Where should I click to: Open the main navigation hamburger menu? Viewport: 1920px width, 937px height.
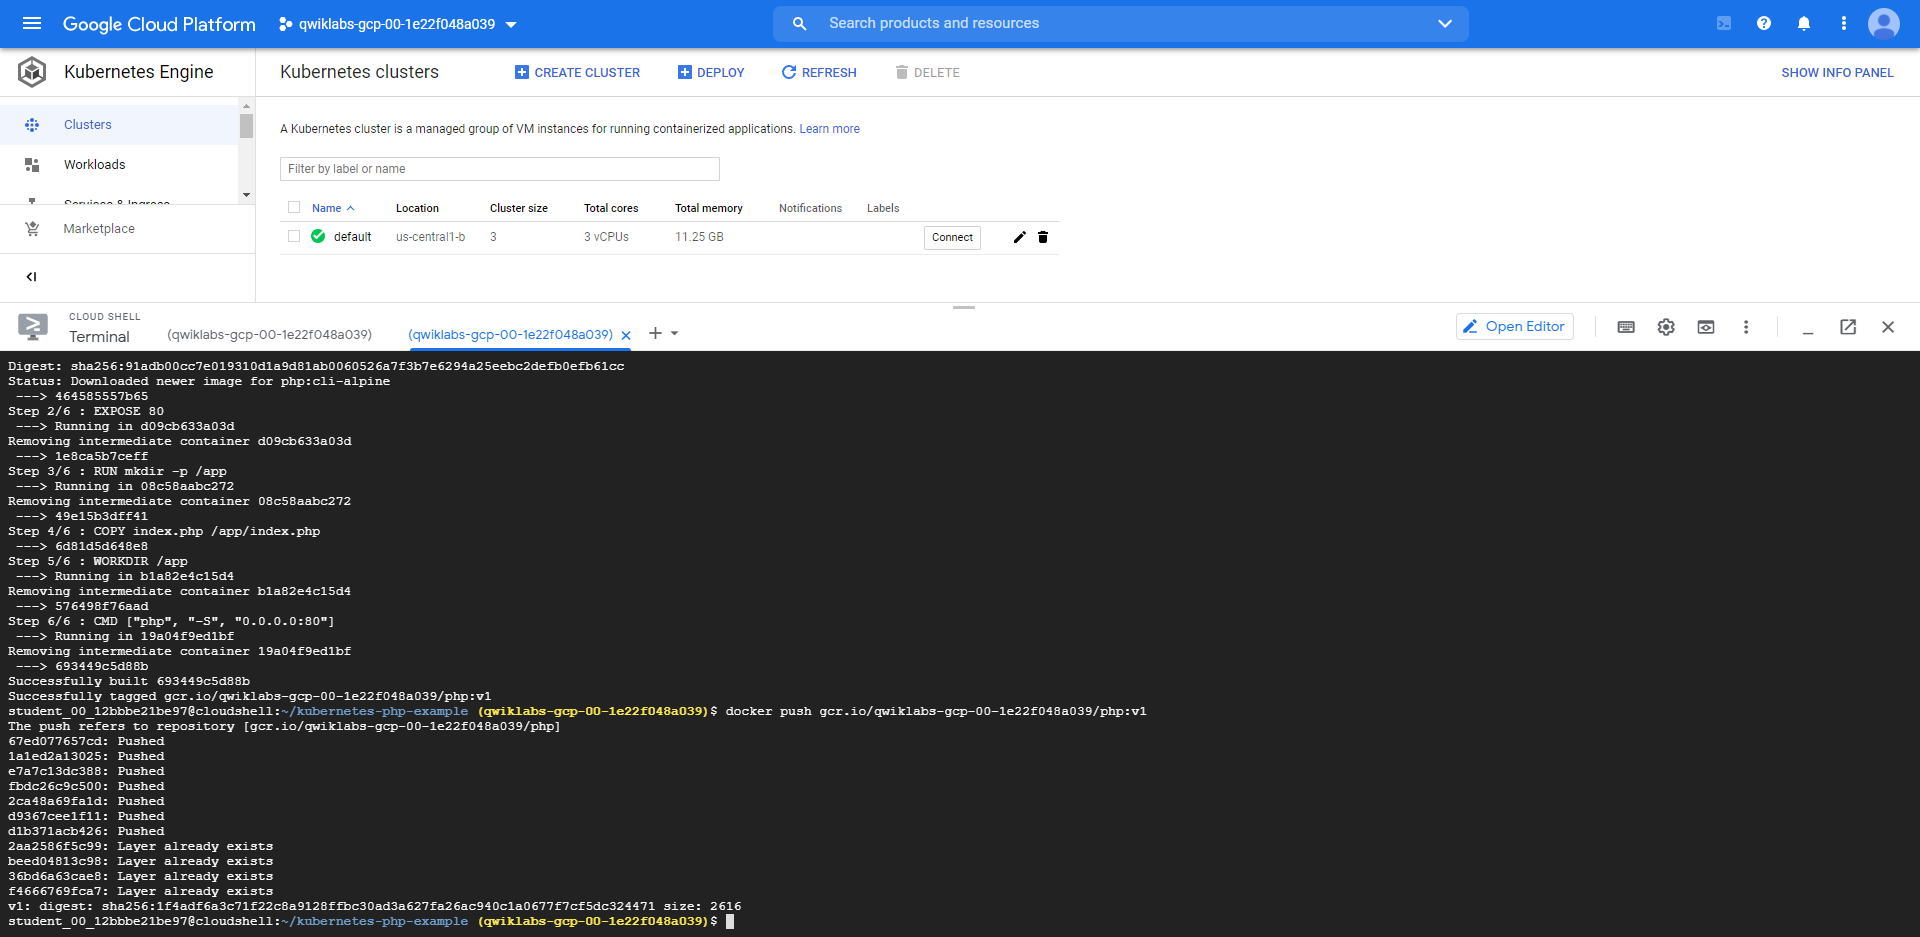[x=32, y=23]
